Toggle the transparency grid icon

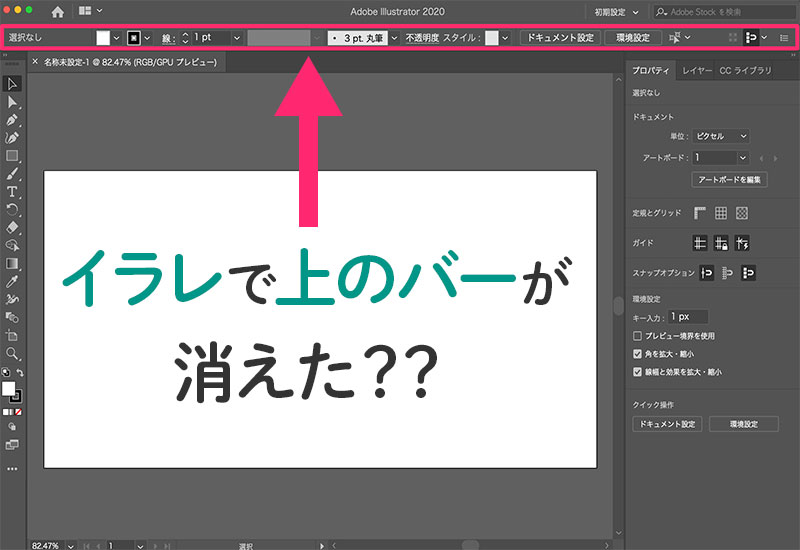[x=742, y=213]
